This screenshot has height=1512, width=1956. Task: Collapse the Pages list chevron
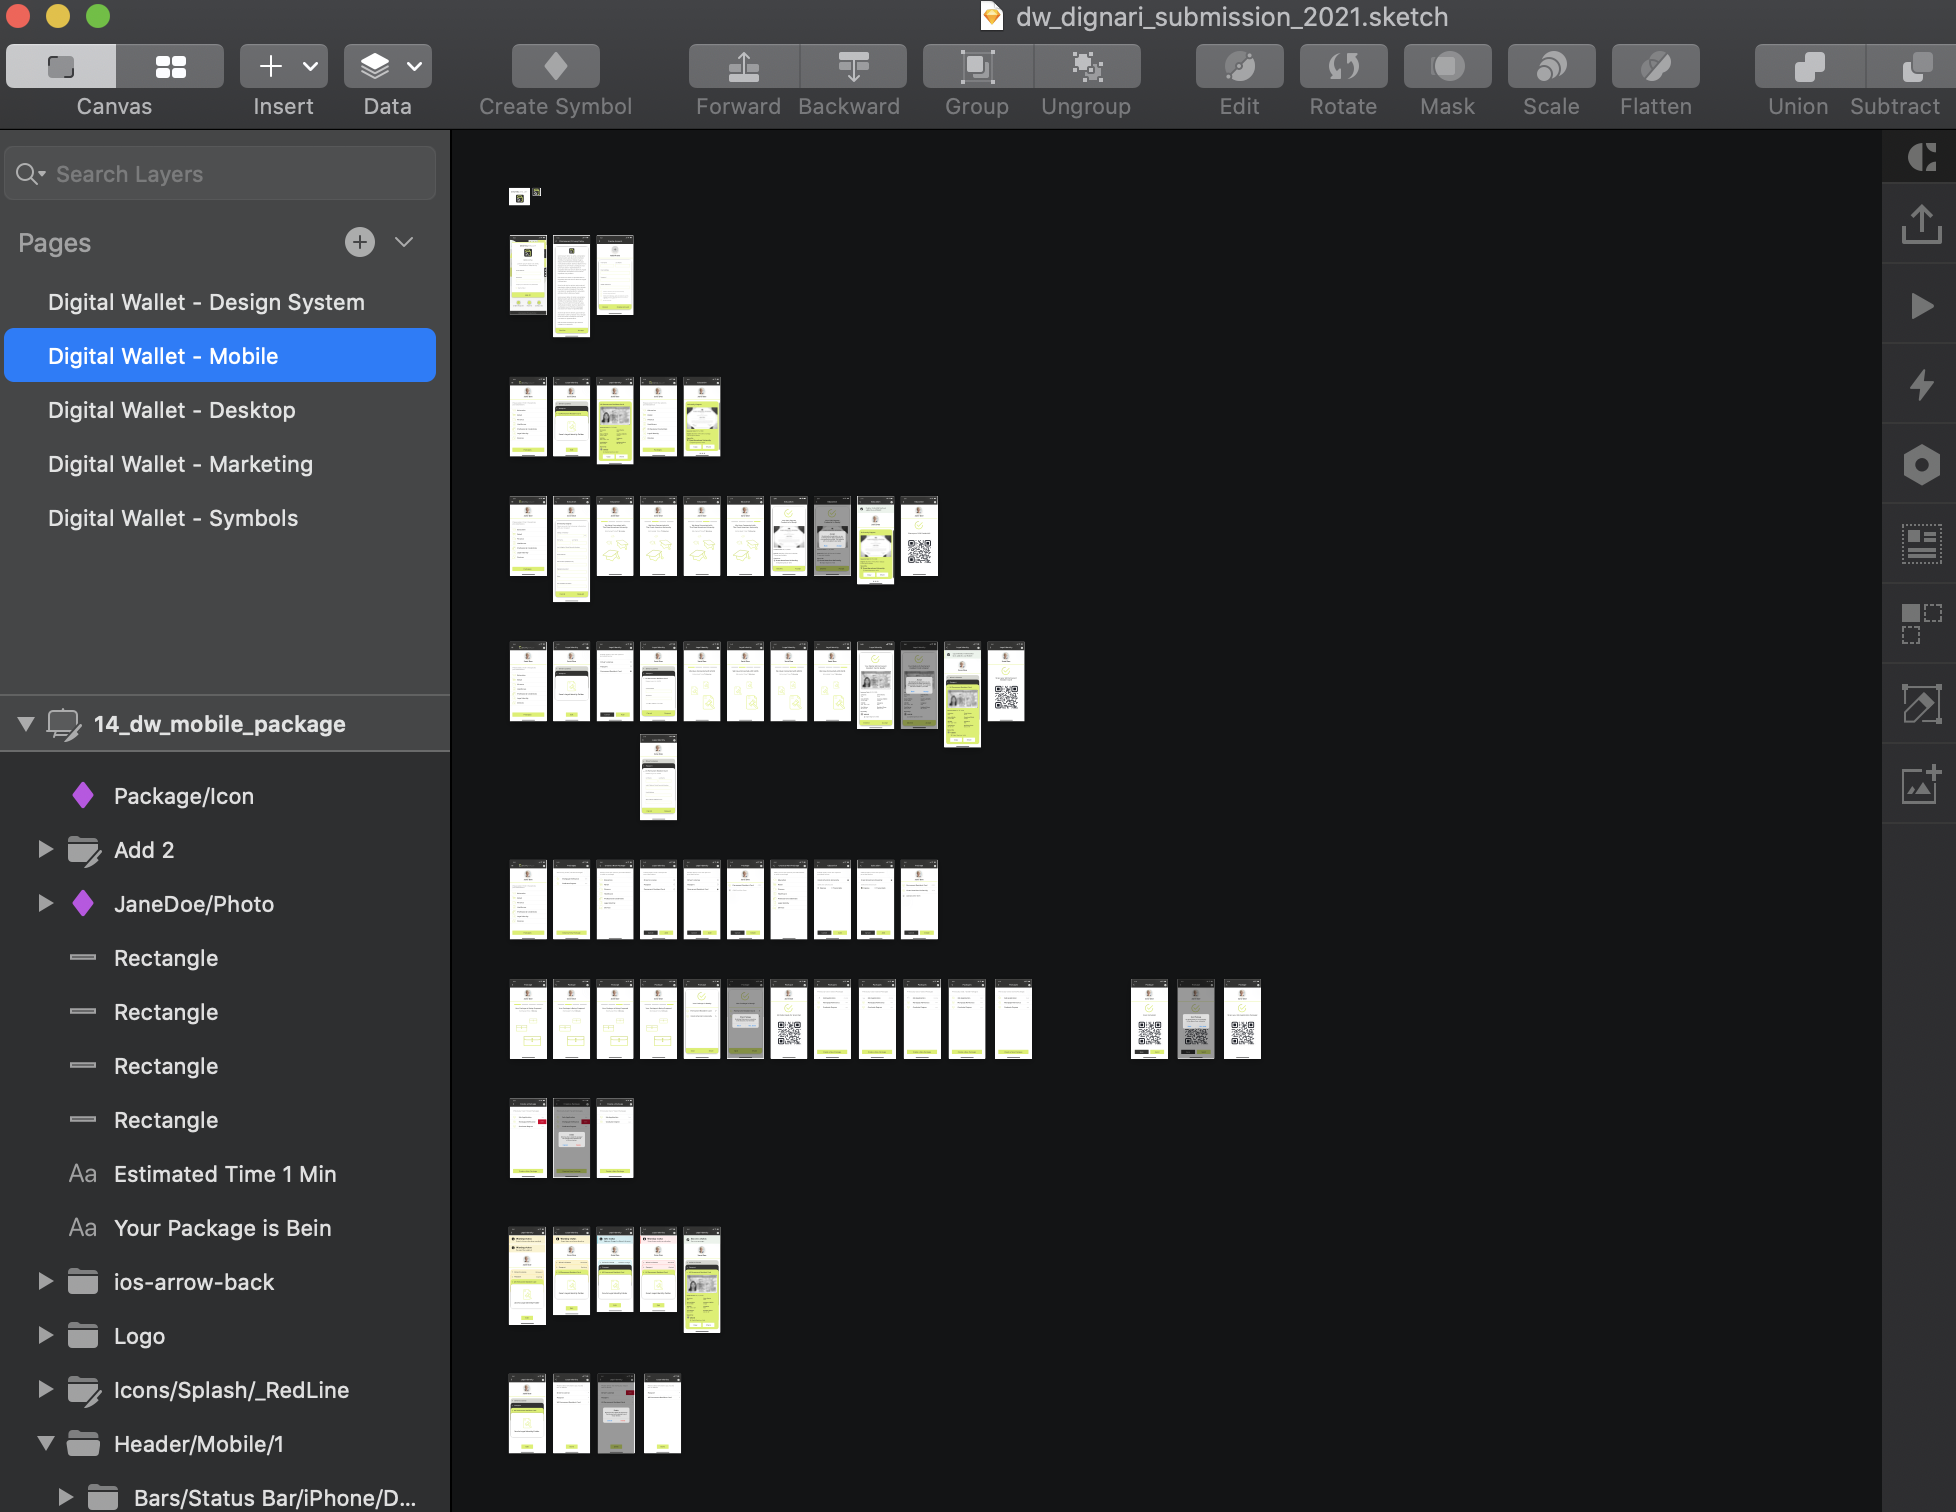click(404, 242)
